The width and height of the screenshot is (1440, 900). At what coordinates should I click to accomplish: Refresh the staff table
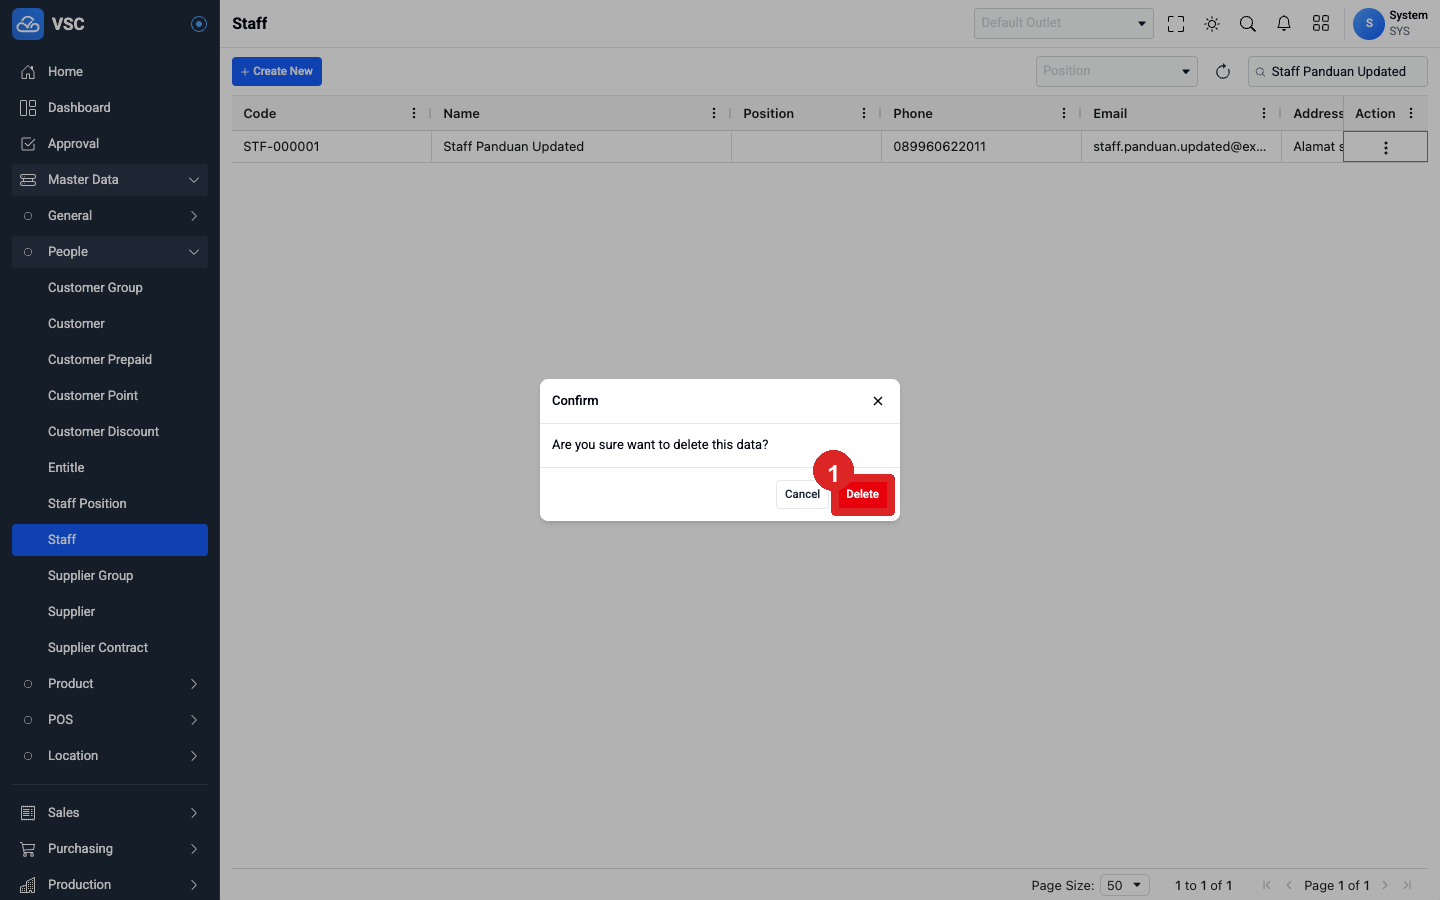pyautogui.click(x=1223, y=71)
